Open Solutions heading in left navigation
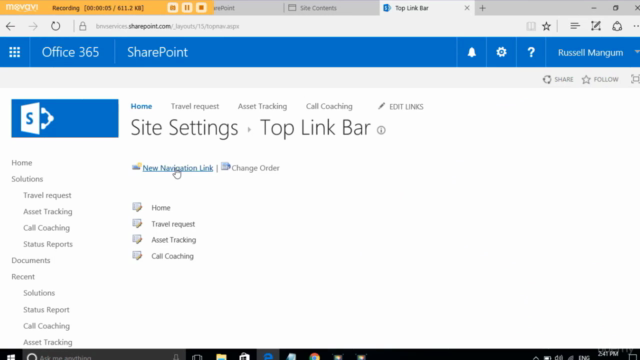 tap(27, 179)
